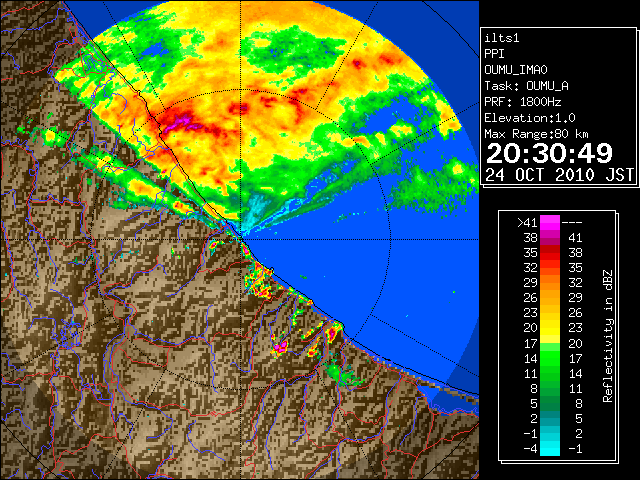Image resolution: width=640 pixels, height=480 pixels.
Task: Click the "---" entry on legend
Action: [572, 222]
